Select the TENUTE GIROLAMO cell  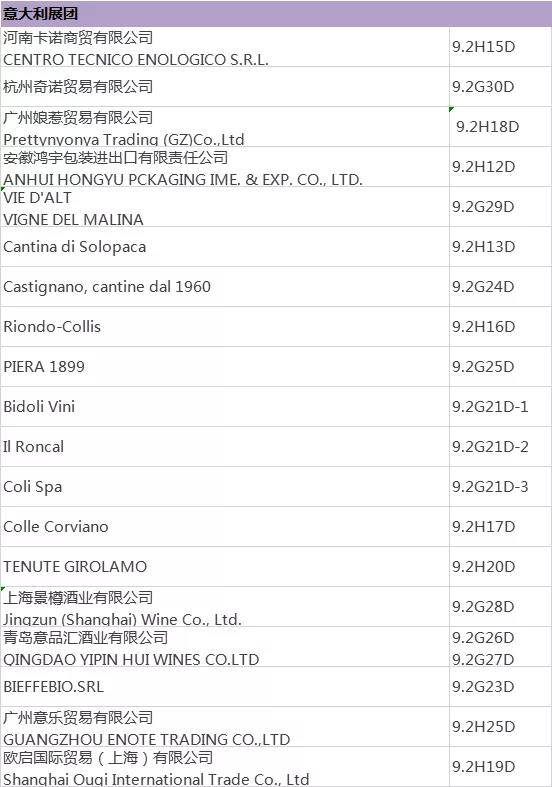click(225, 567)
